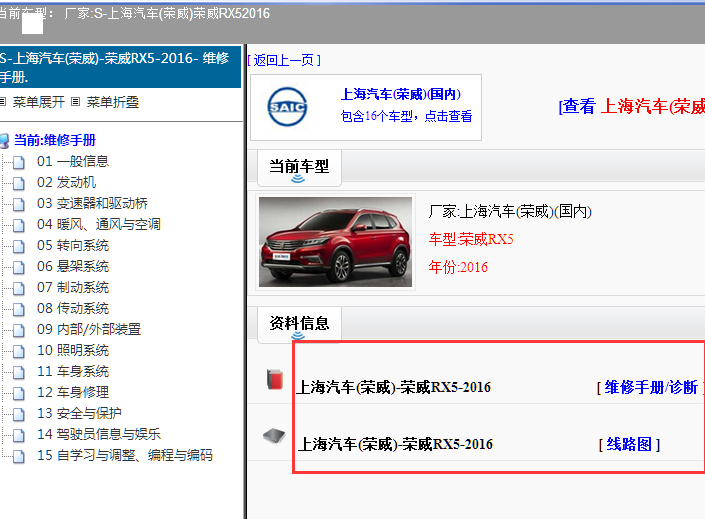
Task: Open chapter 05 转向系统
Action: 73,245
